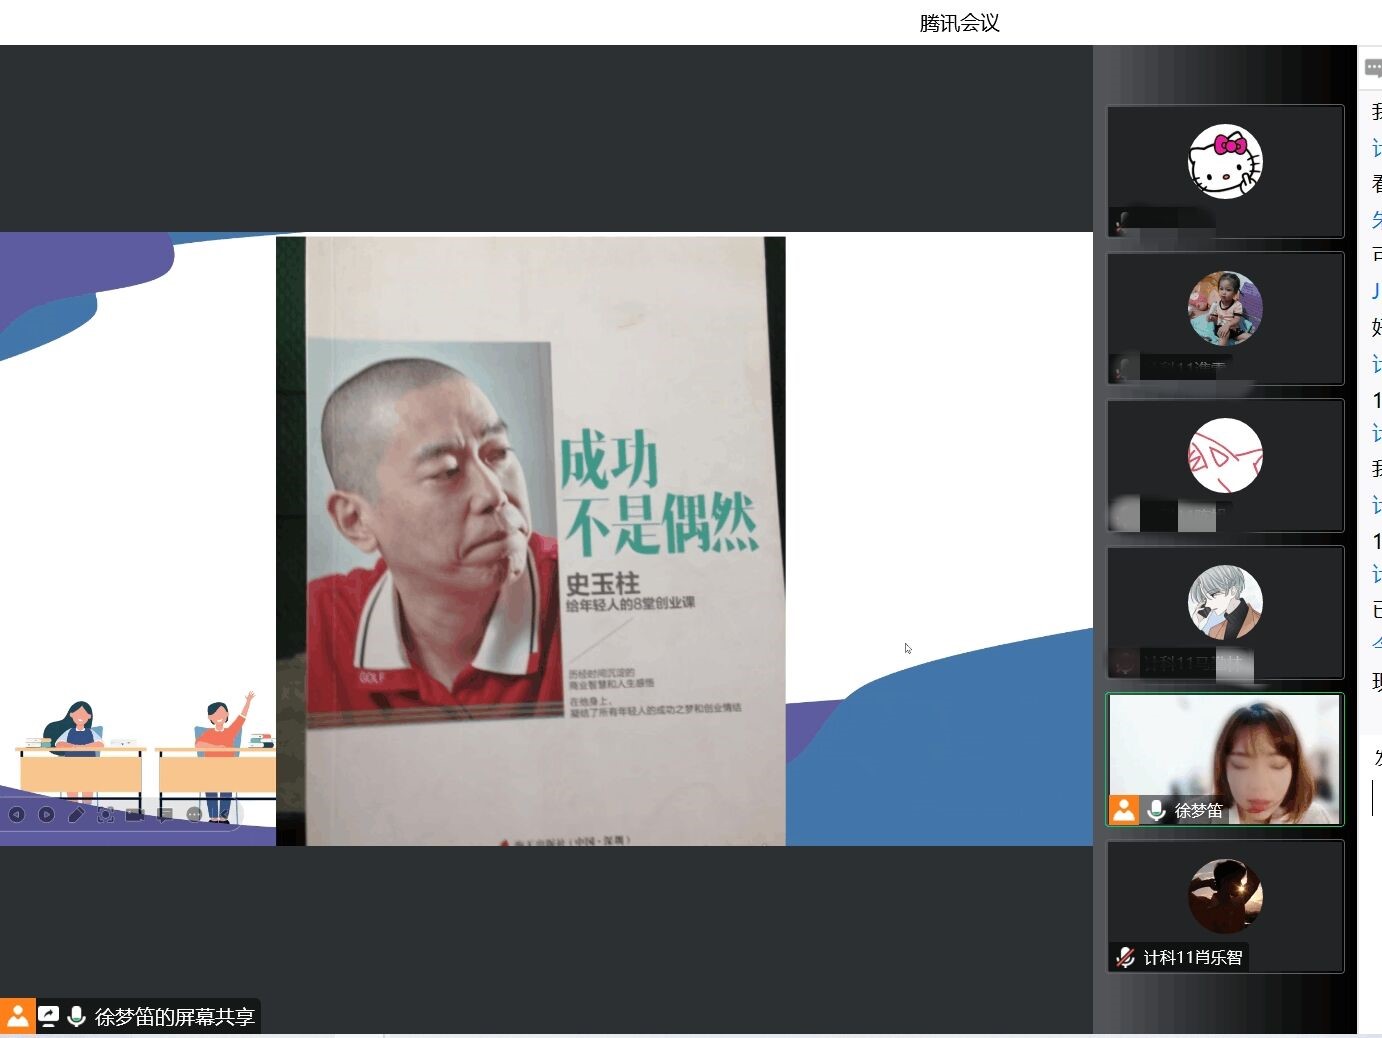Click the previous slide arrow in slideshow toolbar
The width and height of the screenshot is (1382, 1038).
[x=16, y=814]
